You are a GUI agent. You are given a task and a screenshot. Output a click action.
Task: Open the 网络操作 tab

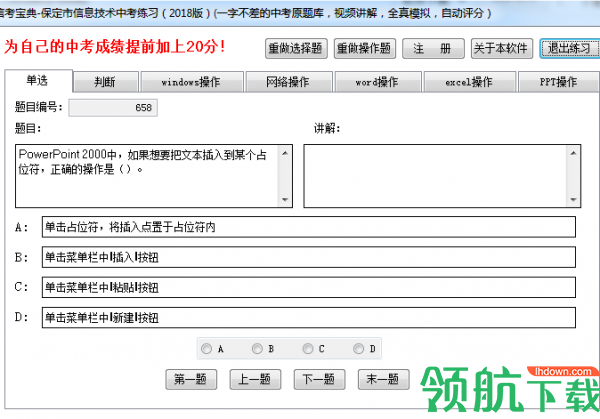point(289,82)
